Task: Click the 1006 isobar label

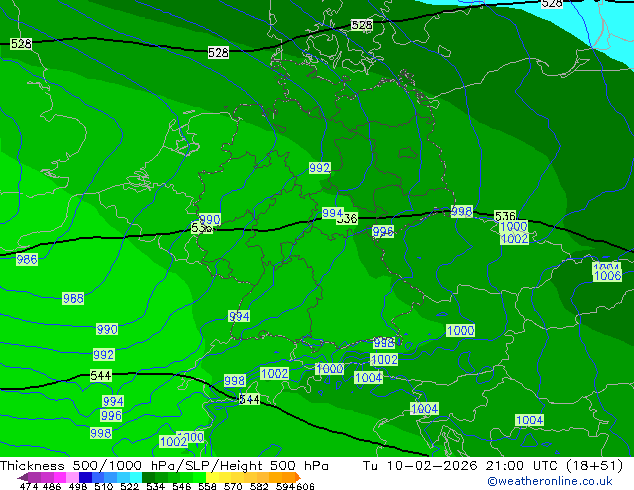Action: [607, 276]
